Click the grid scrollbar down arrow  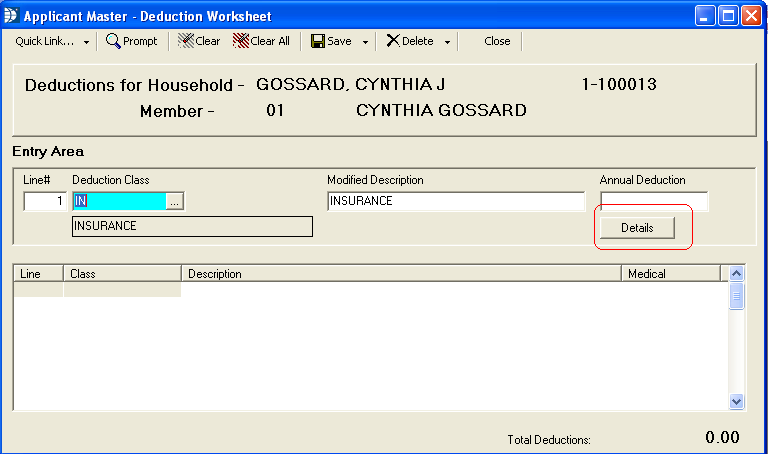[737, 401]
